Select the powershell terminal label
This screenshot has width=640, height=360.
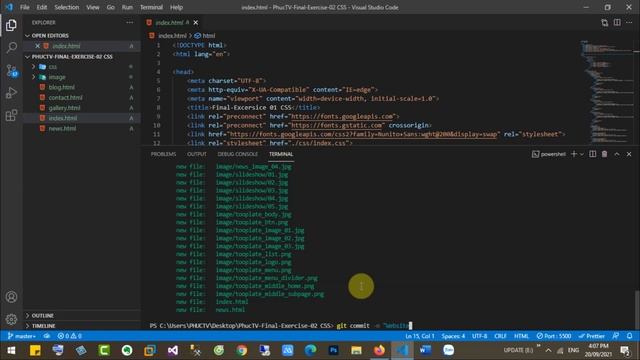[x=549, y=154]
